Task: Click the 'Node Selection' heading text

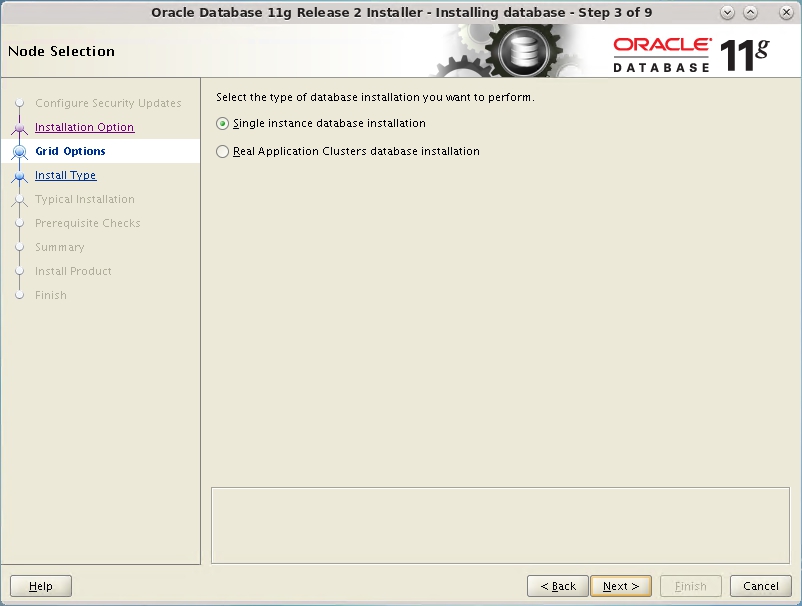Action: pos(61,51)
